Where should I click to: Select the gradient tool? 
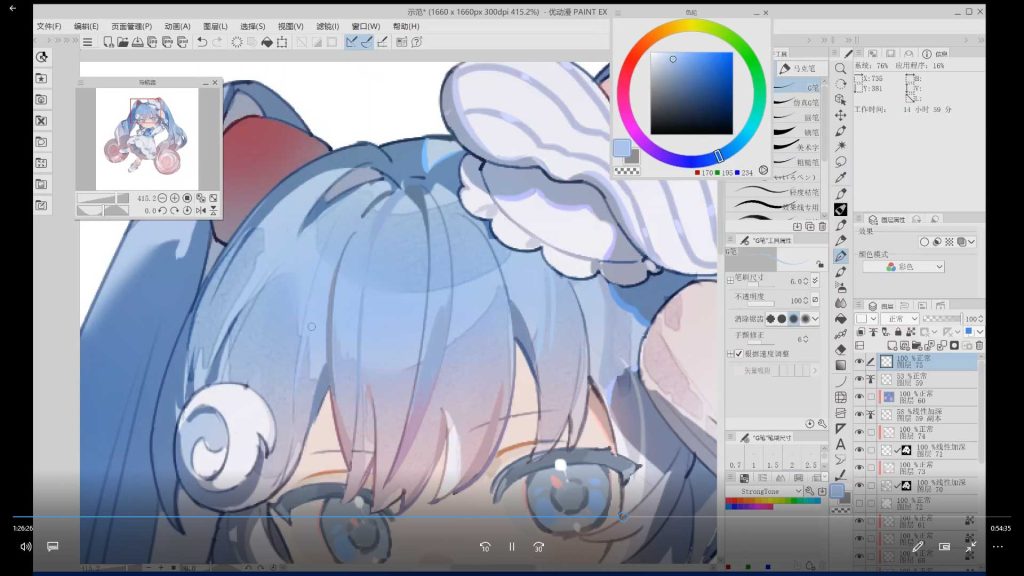(840, 366)
